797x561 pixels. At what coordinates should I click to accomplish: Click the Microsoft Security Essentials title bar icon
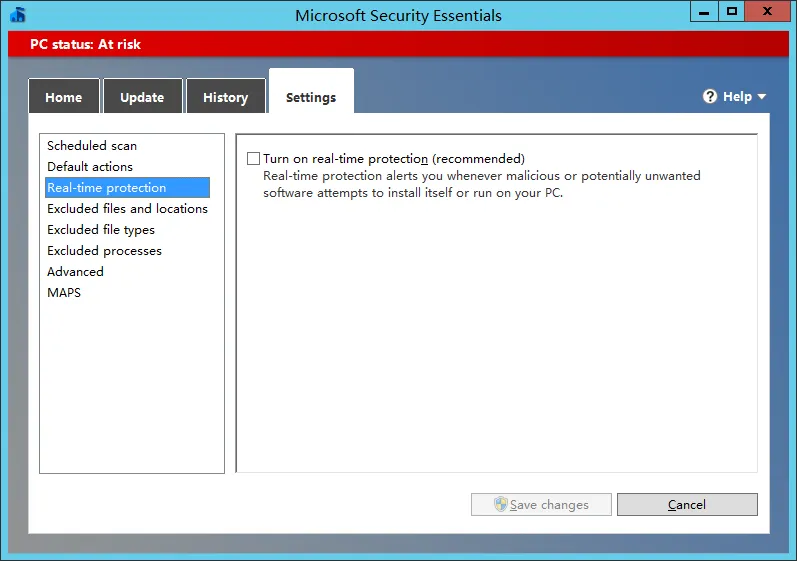click(18, 15)
